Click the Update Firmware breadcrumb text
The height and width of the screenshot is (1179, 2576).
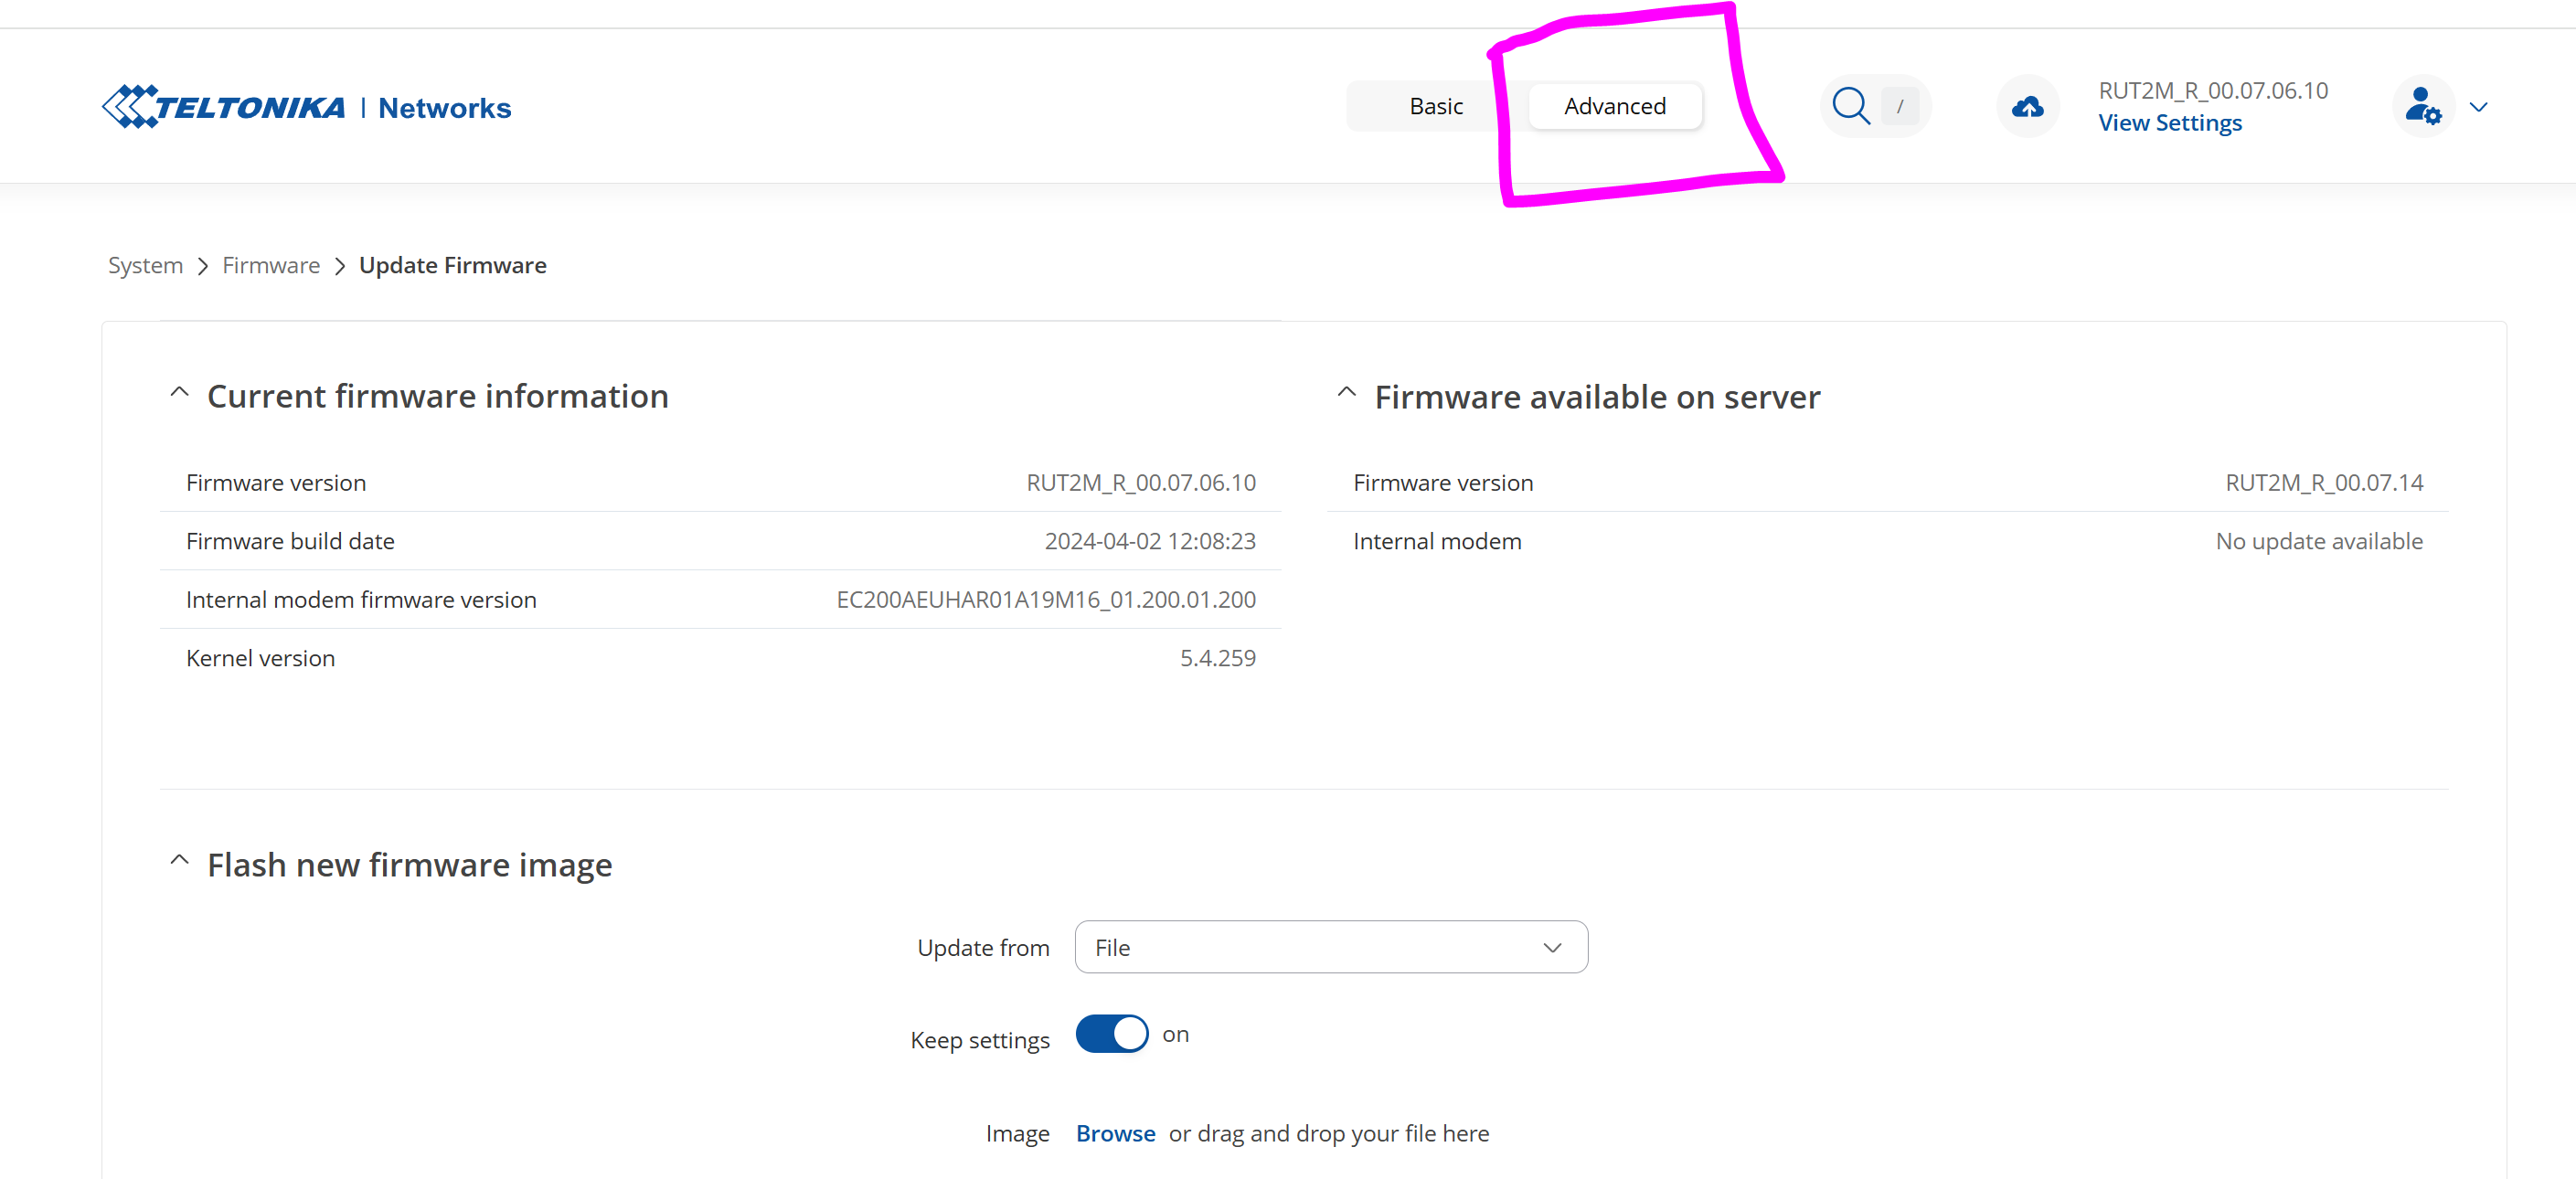click(453, 265)
